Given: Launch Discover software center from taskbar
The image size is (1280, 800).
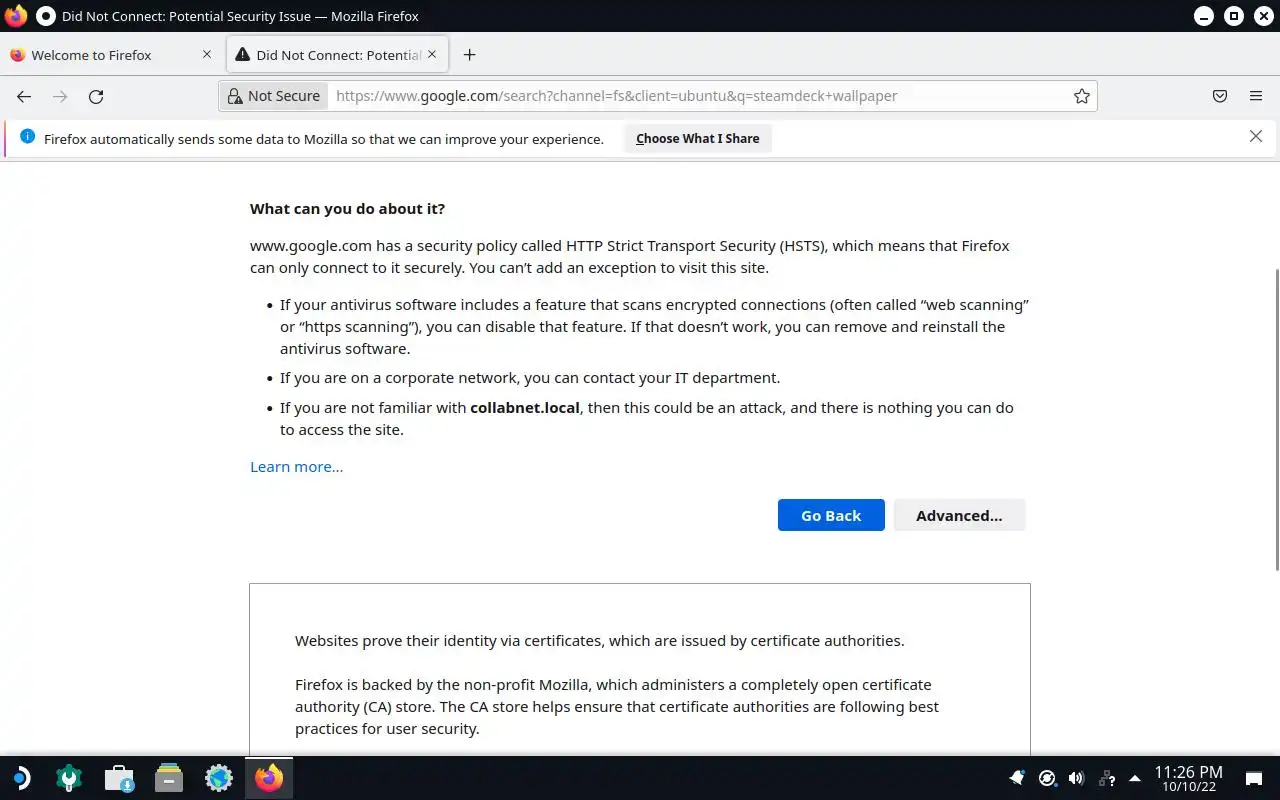Looking at the screenshot, I should pyautogui.click(x=119, y=778).
